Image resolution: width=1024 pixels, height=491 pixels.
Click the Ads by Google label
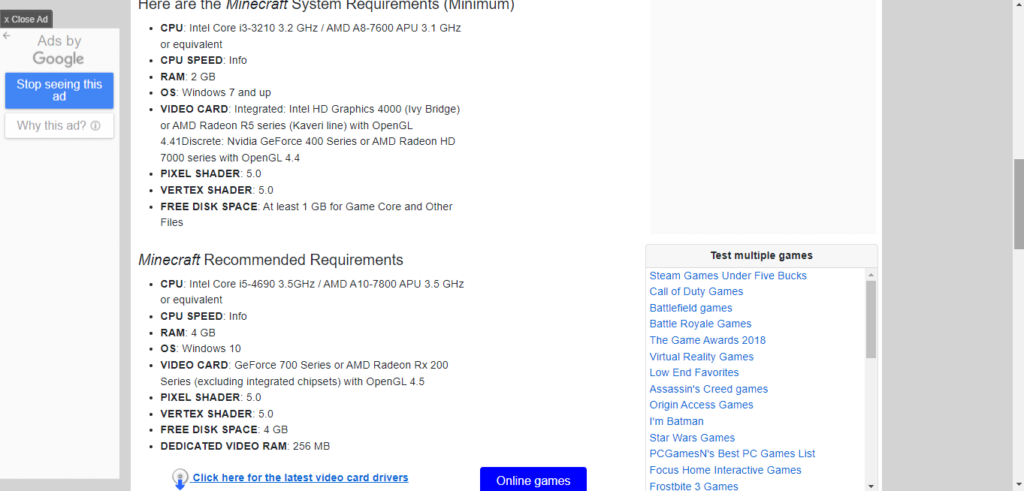point(59,50)
